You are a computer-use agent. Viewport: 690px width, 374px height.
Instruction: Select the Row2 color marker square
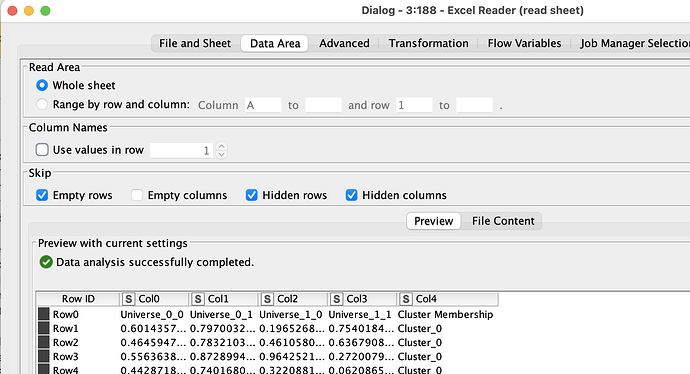tap(44, 342)
